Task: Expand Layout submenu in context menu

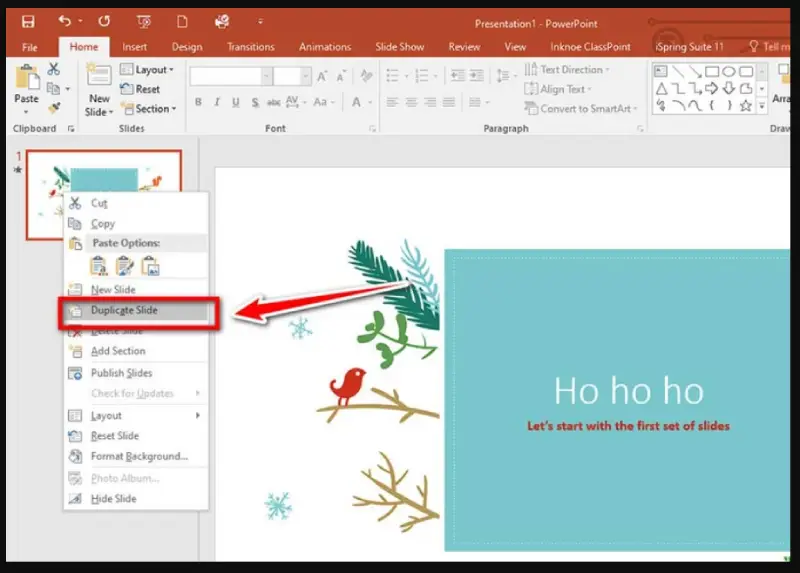Action: pyautogui.click(x=136, y=415)
